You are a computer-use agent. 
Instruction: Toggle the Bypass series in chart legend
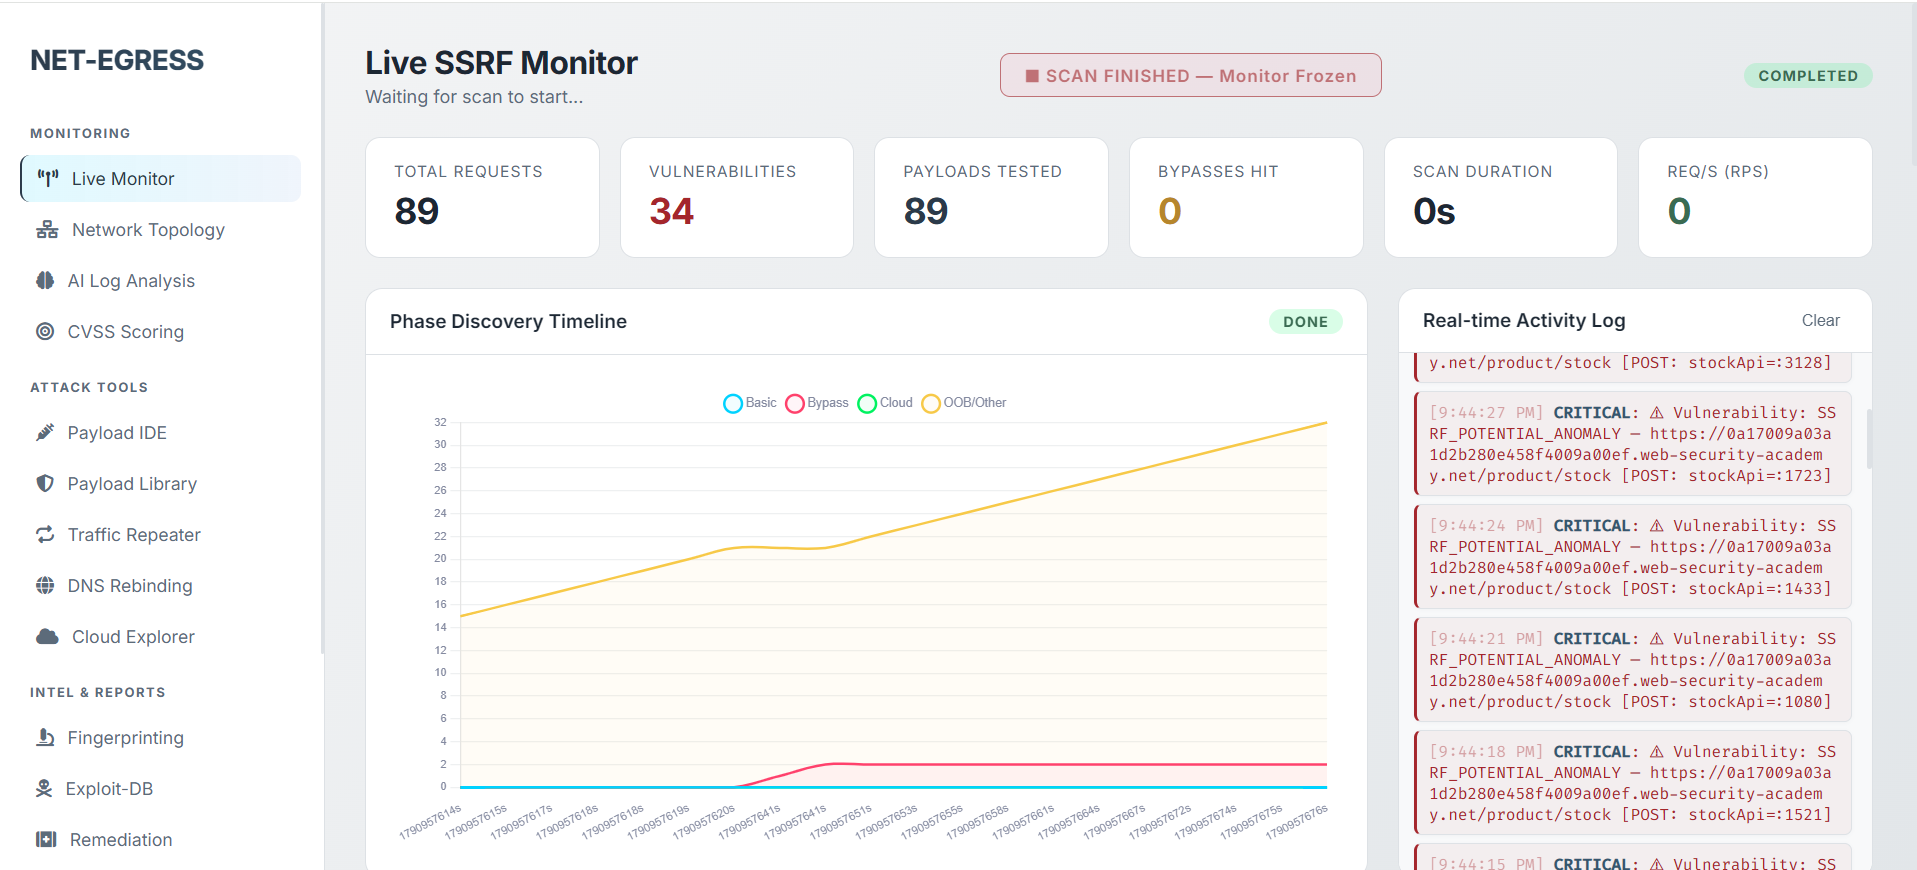coord(817,403)
